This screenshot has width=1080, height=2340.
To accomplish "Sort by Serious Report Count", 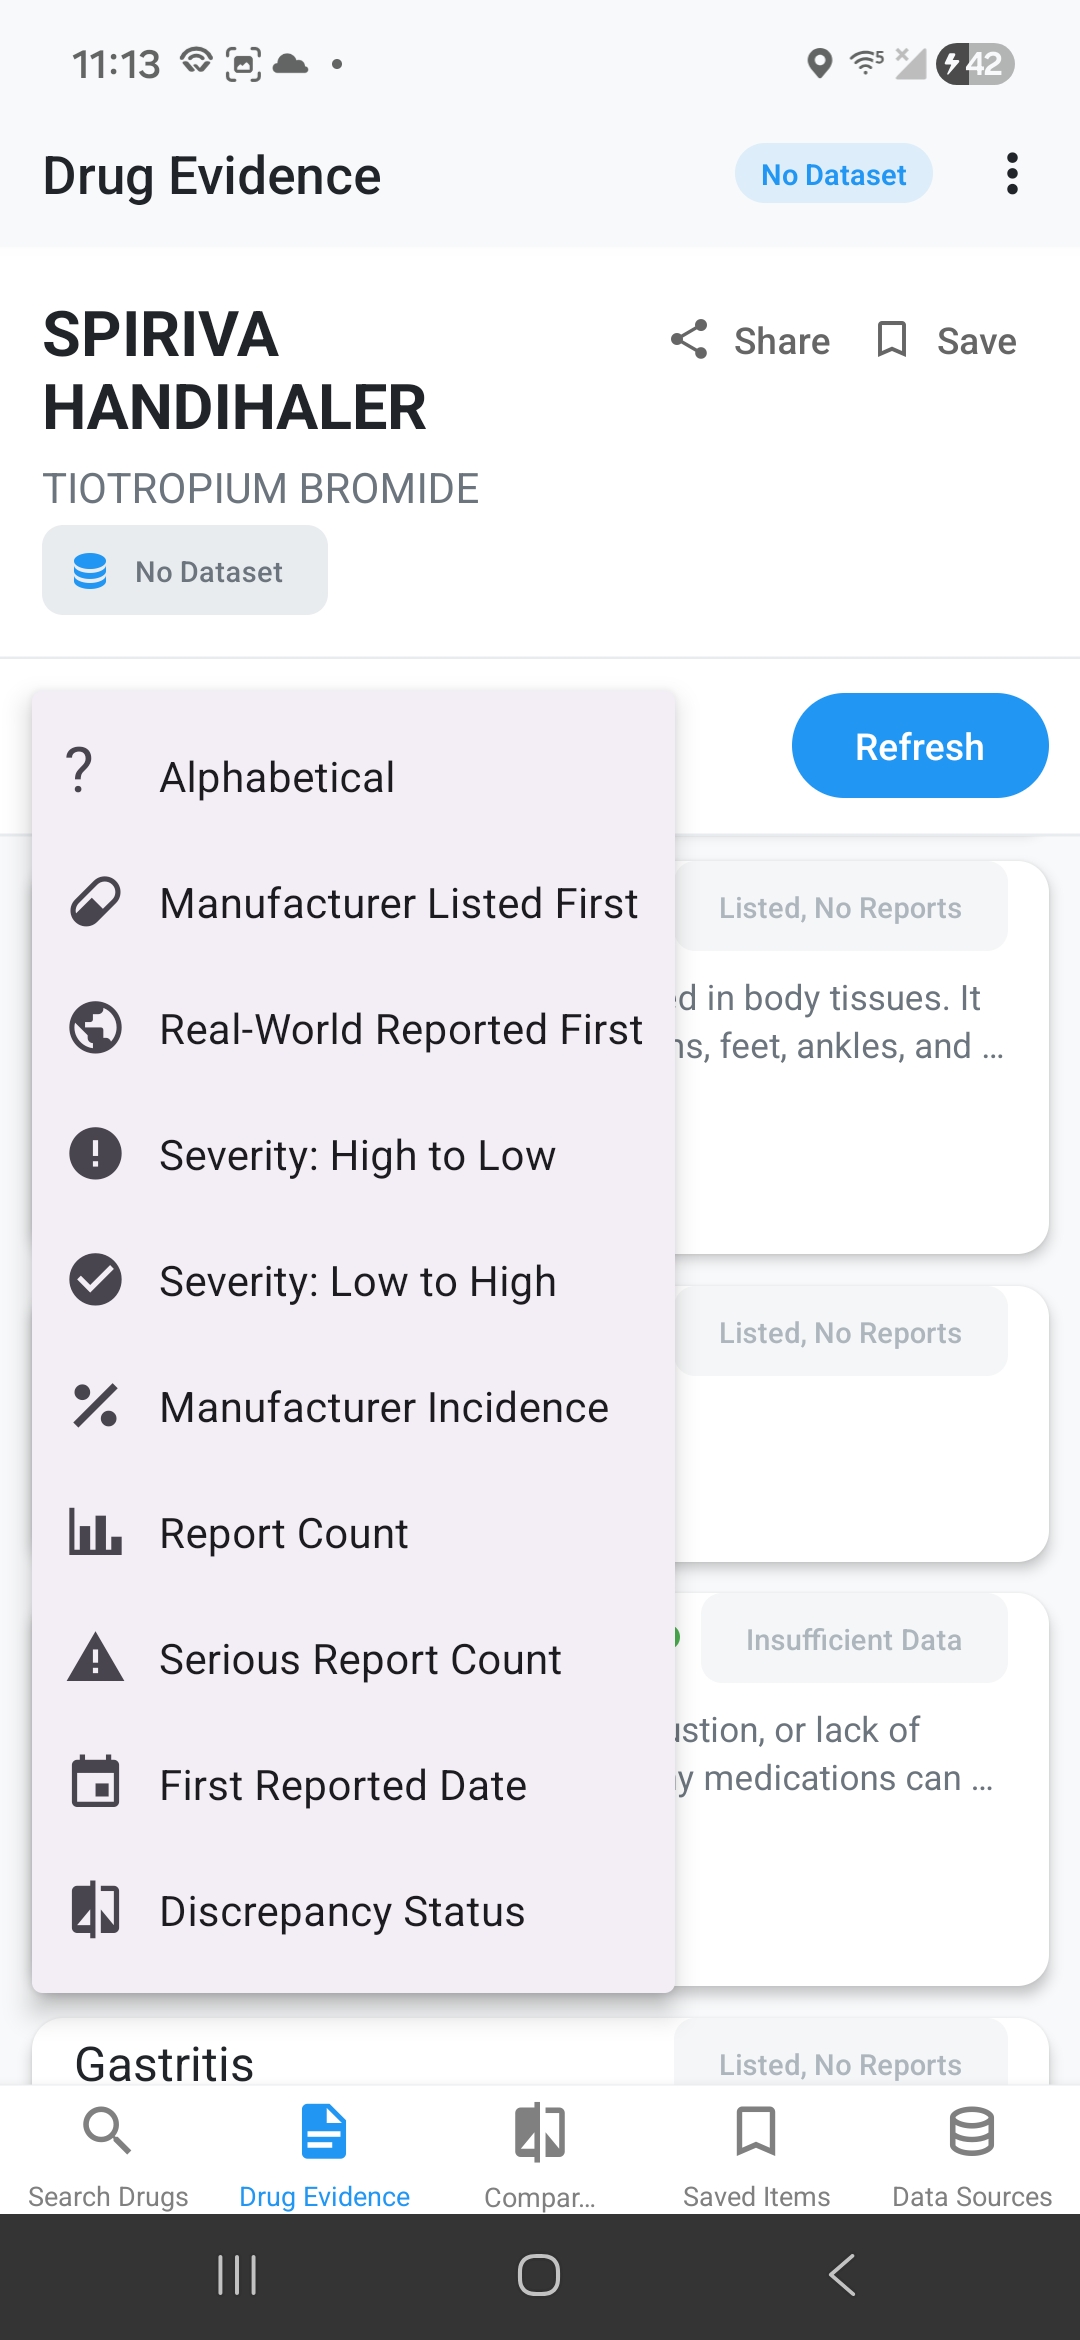I will (360, 1659).
